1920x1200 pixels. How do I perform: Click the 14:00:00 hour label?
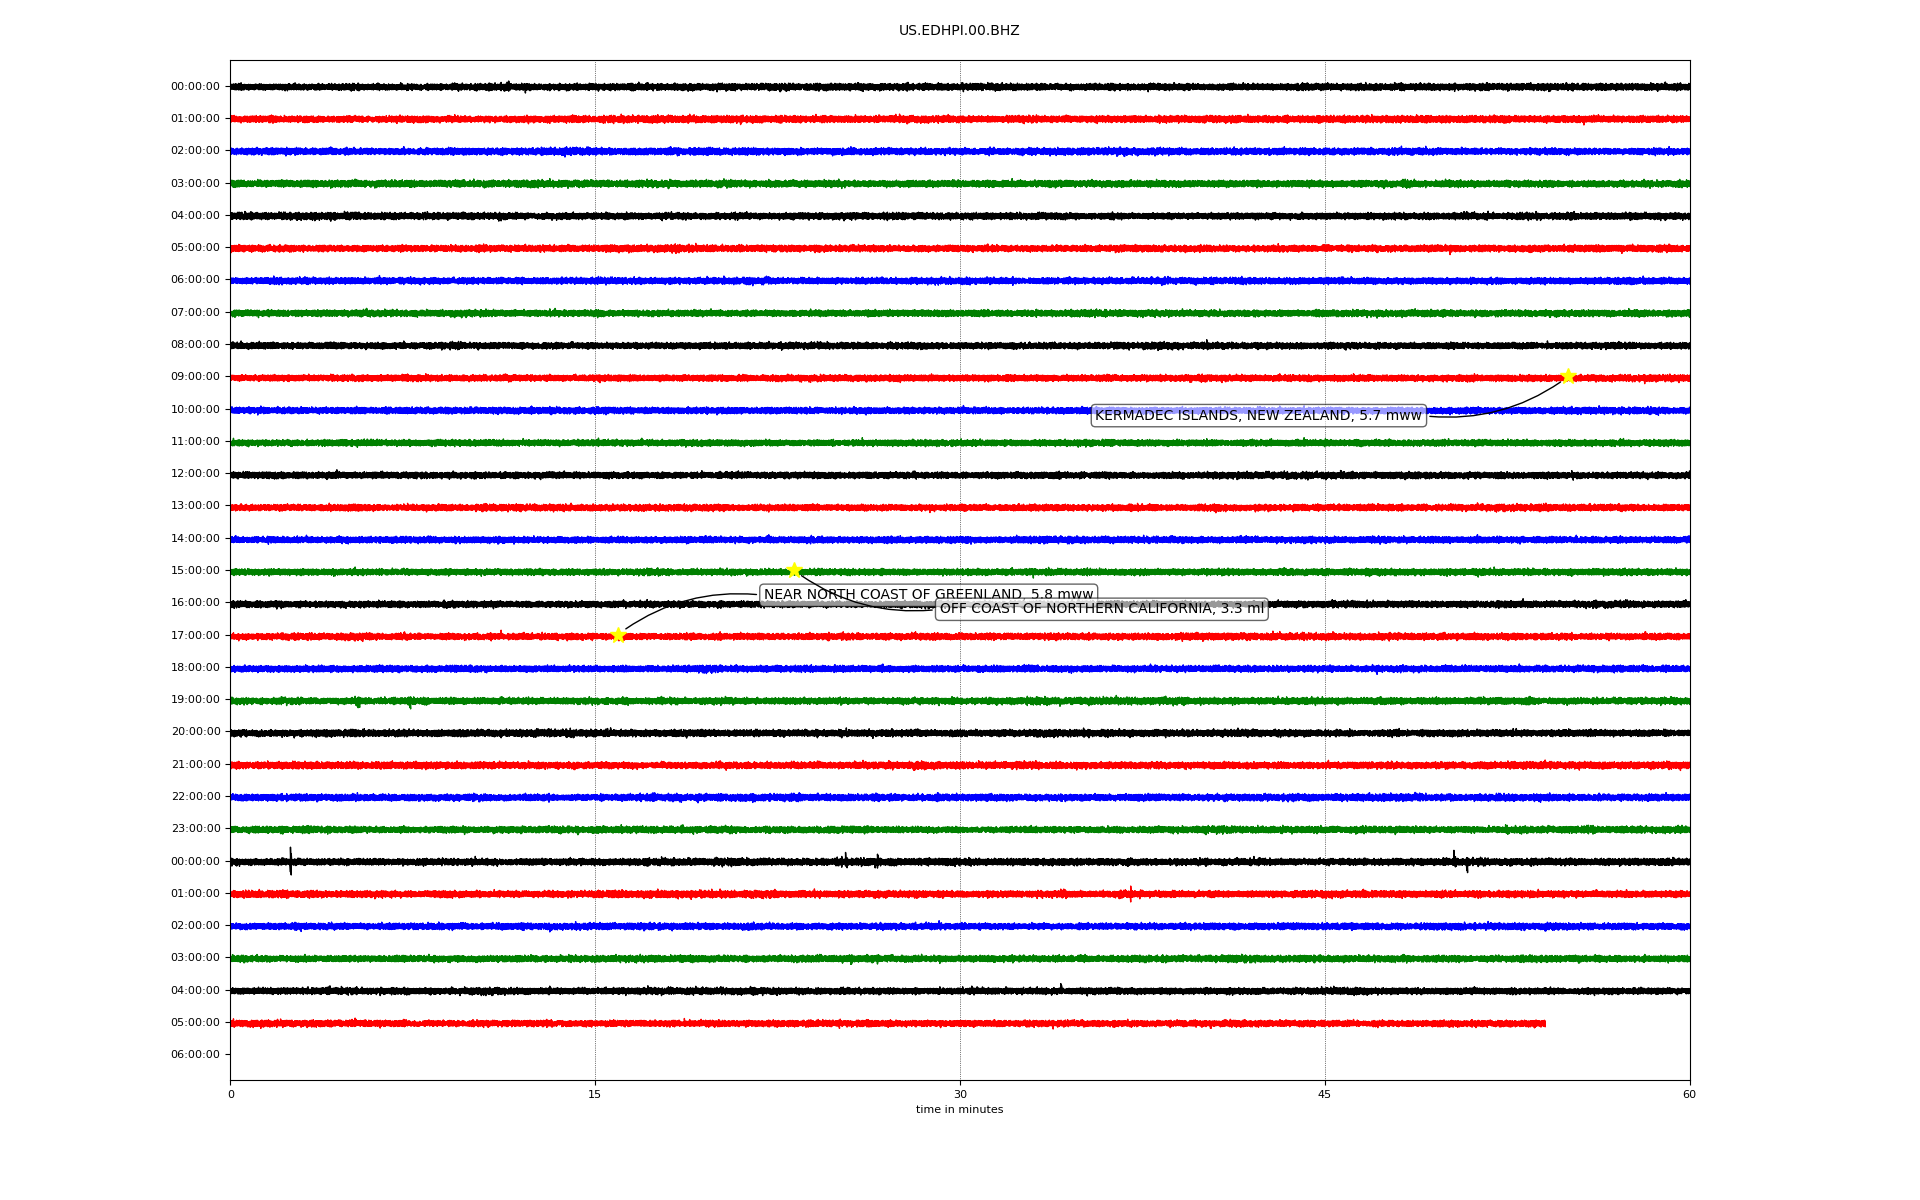tap(195, 538)
